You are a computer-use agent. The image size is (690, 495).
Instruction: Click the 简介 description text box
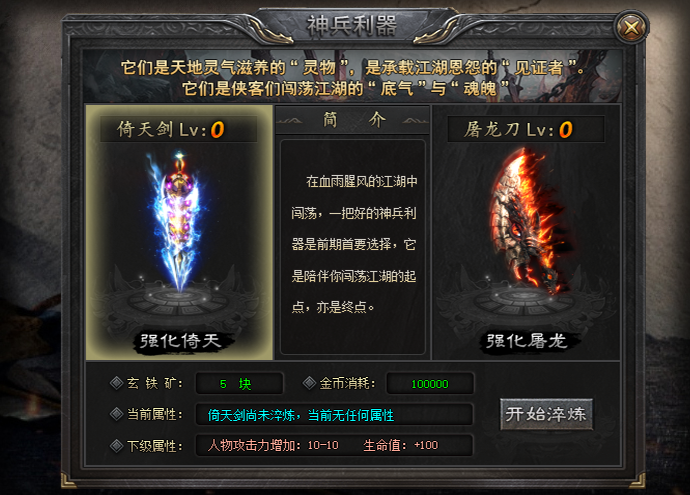click(x=352, y=247)
